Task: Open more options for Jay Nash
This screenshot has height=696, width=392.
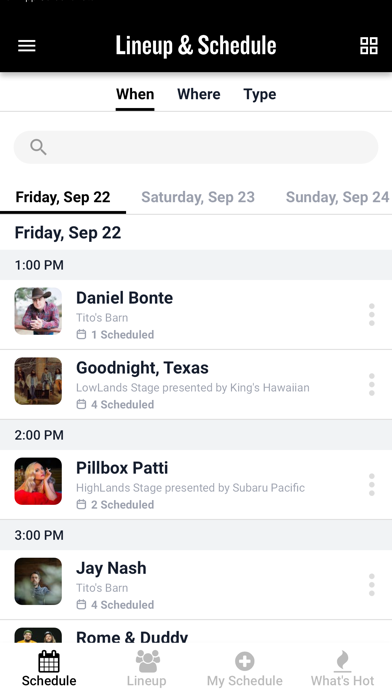Action: [372, 585]
